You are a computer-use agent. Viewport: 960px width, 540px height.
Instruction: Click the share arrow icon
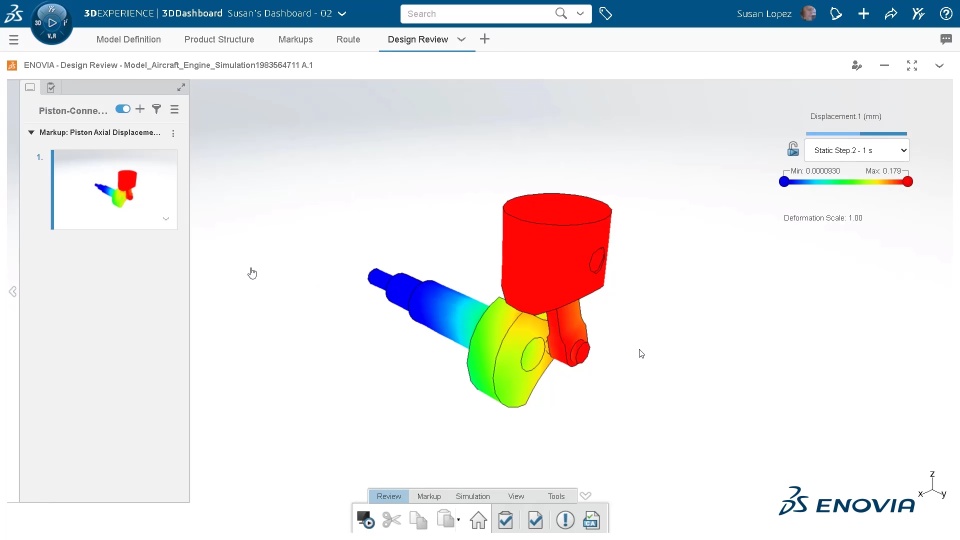pyautogui.click(x=891, y=13)
